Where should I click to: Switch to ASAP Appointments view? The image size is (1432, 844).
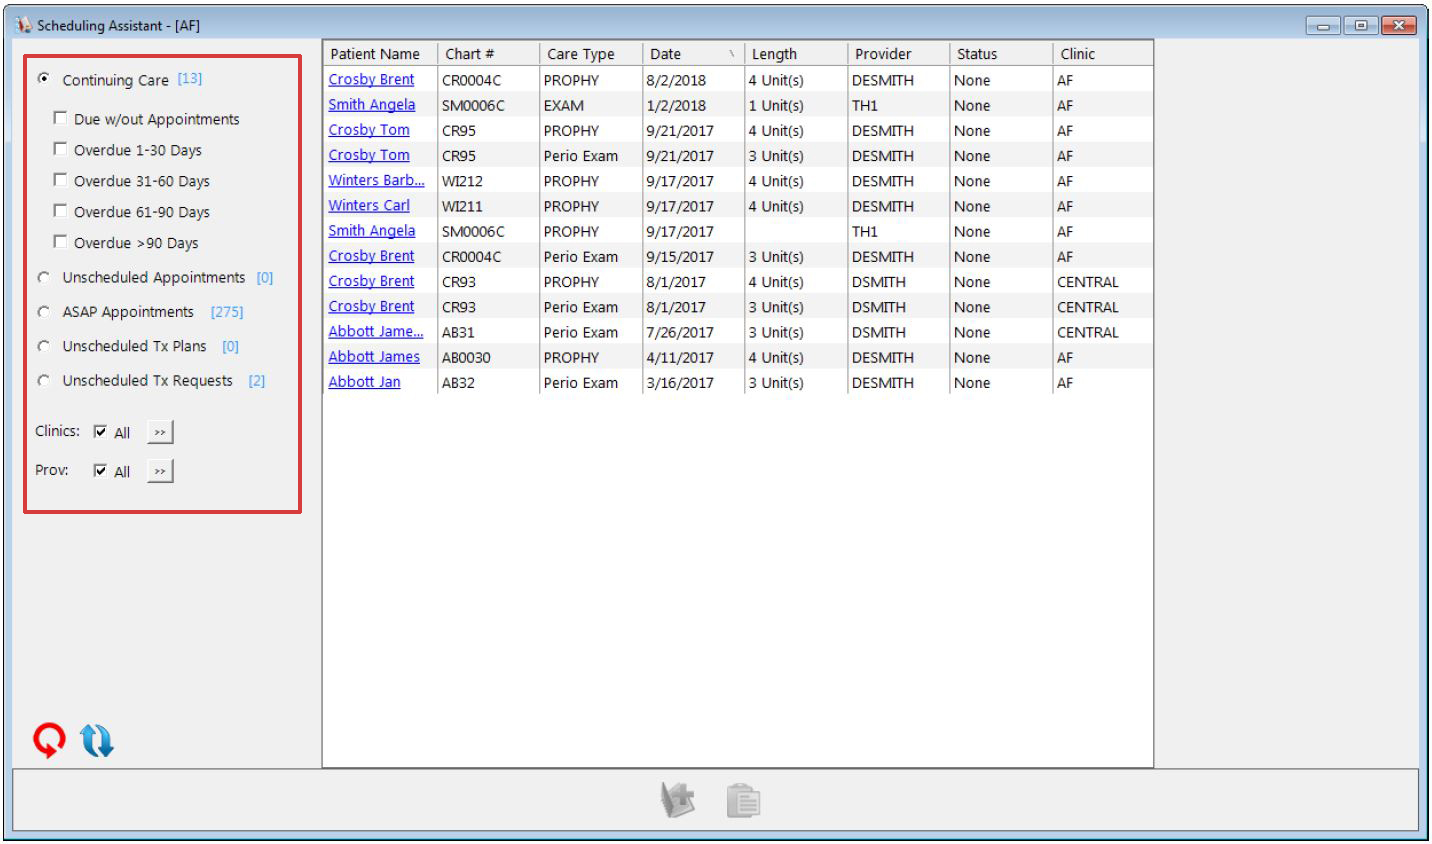pyautogui.click(x=43, y=312)
